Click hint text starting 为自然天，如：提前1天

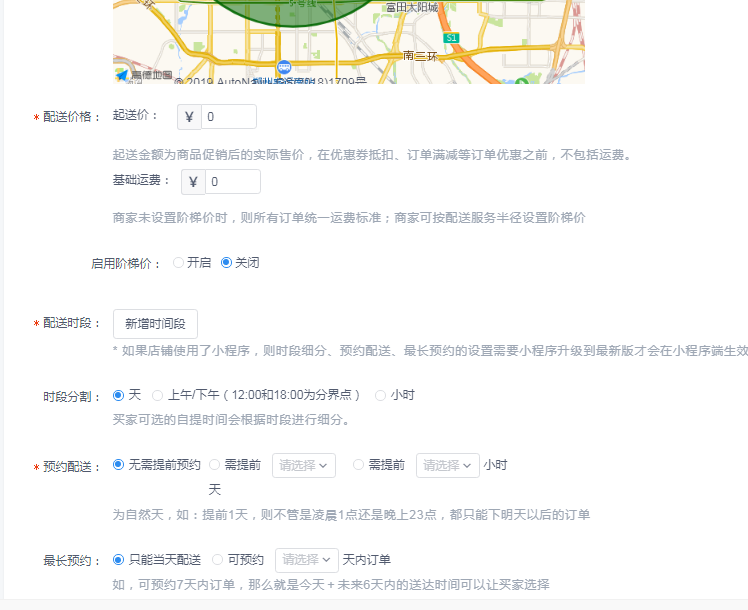(x=351, y=515)
